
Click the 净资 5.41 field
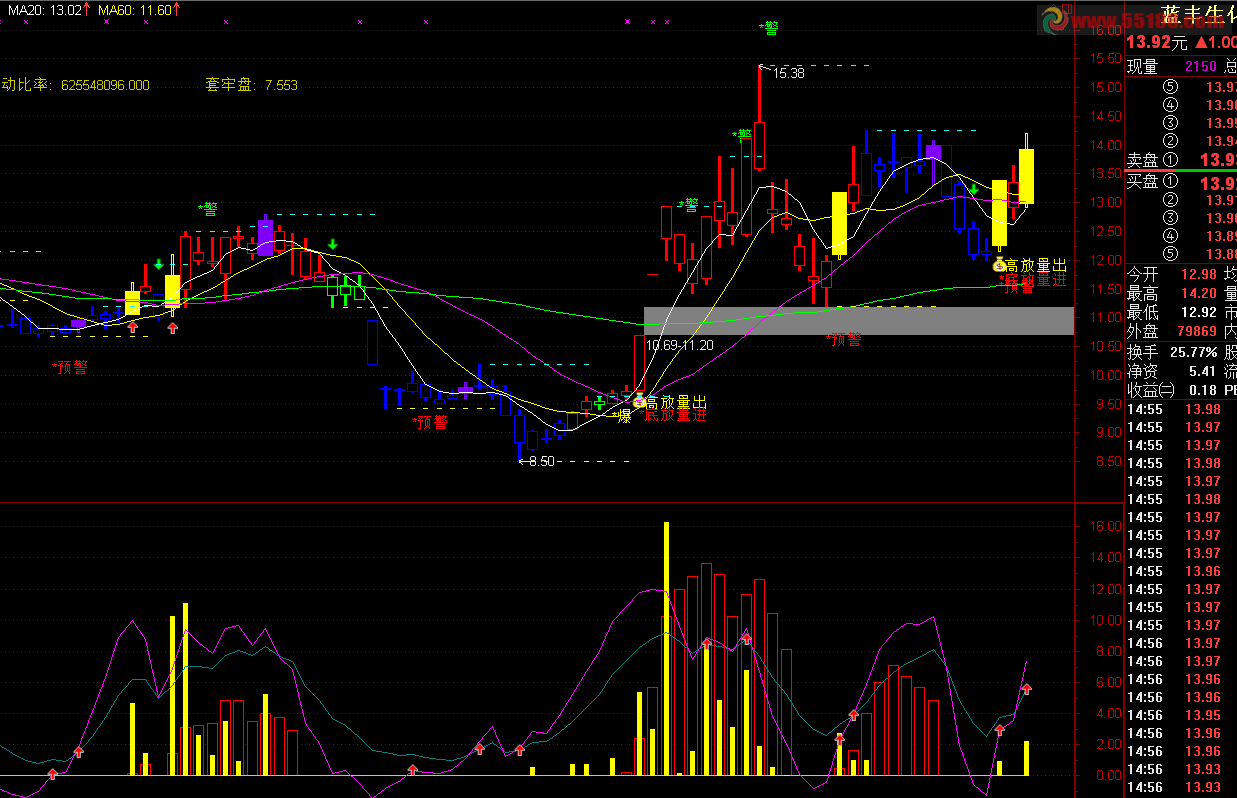[x=1172, y=371]
